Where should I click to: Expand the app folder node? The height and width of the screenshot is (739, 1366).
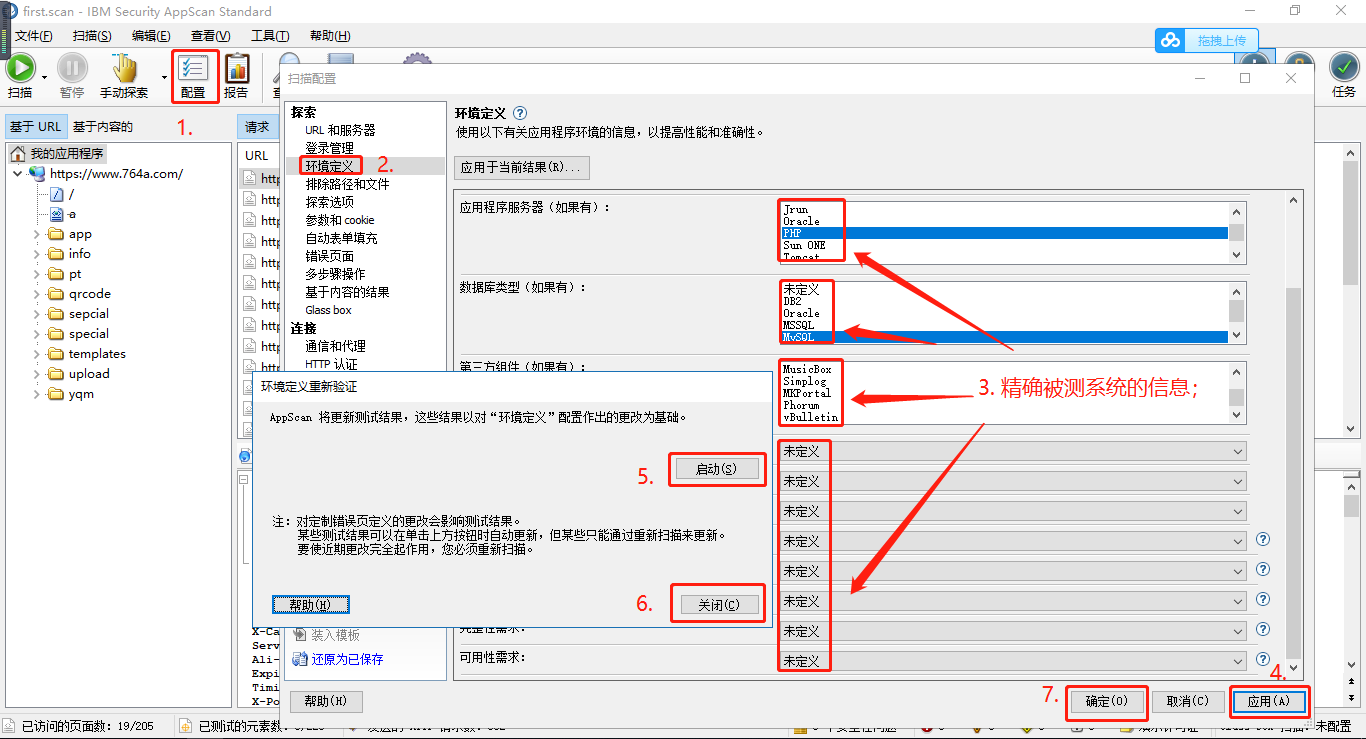(37, 234)
